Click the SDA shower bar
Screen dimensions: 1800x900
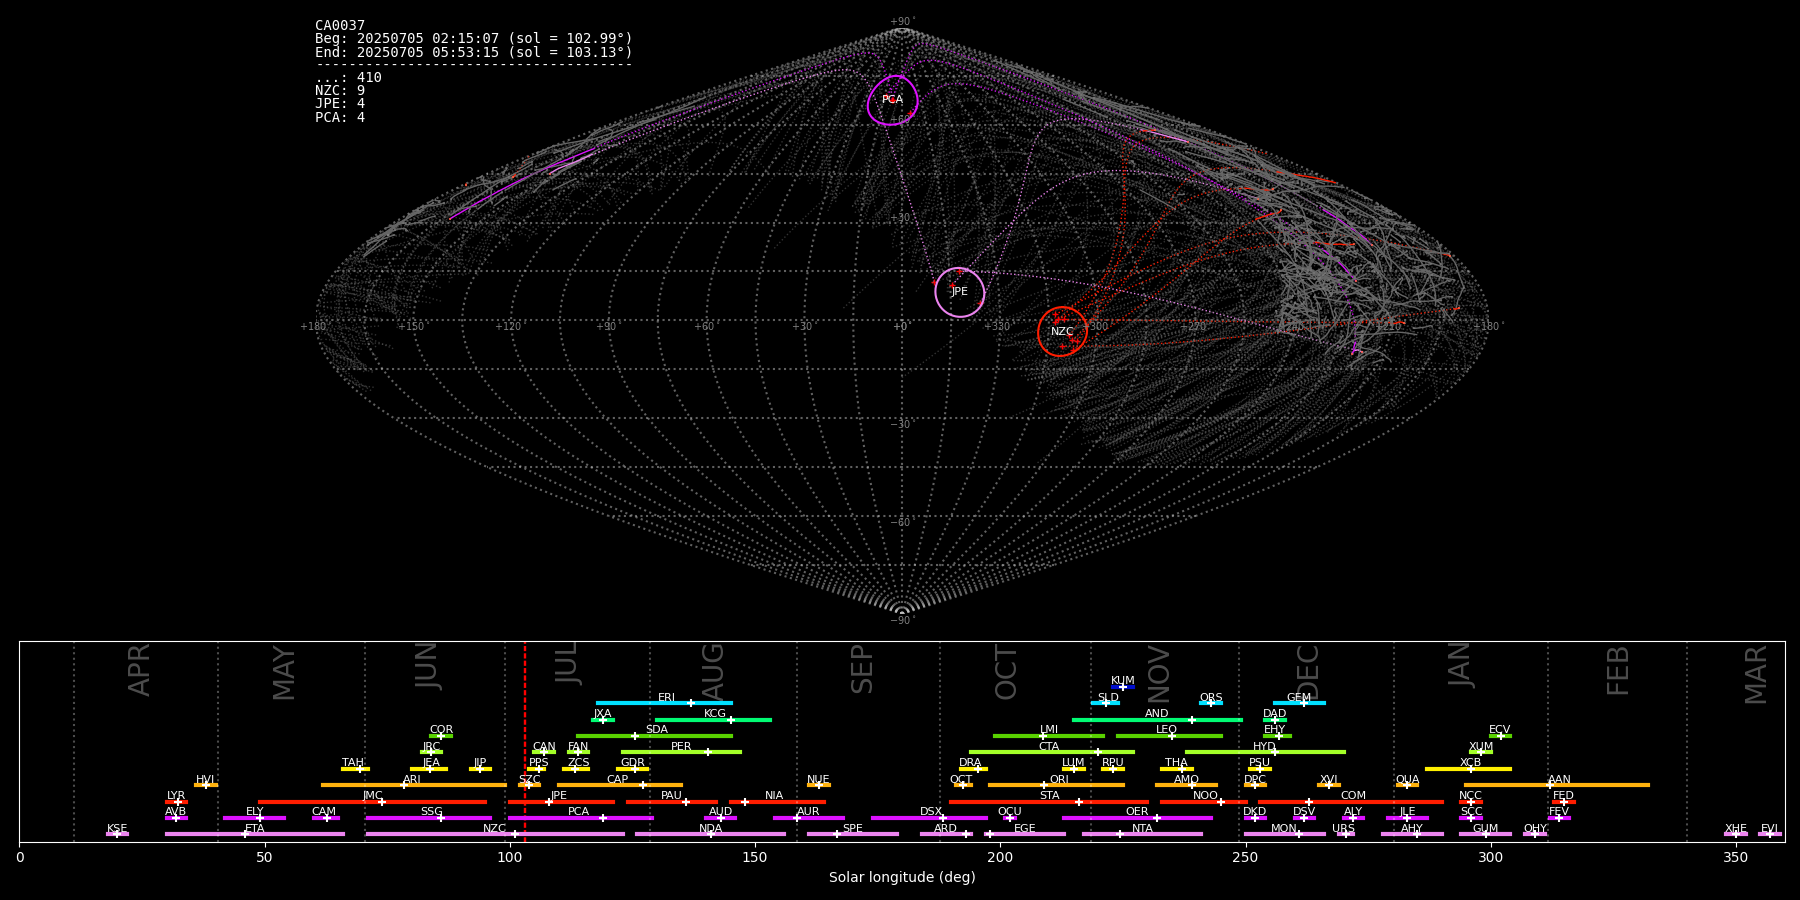[x=654, y=736]
